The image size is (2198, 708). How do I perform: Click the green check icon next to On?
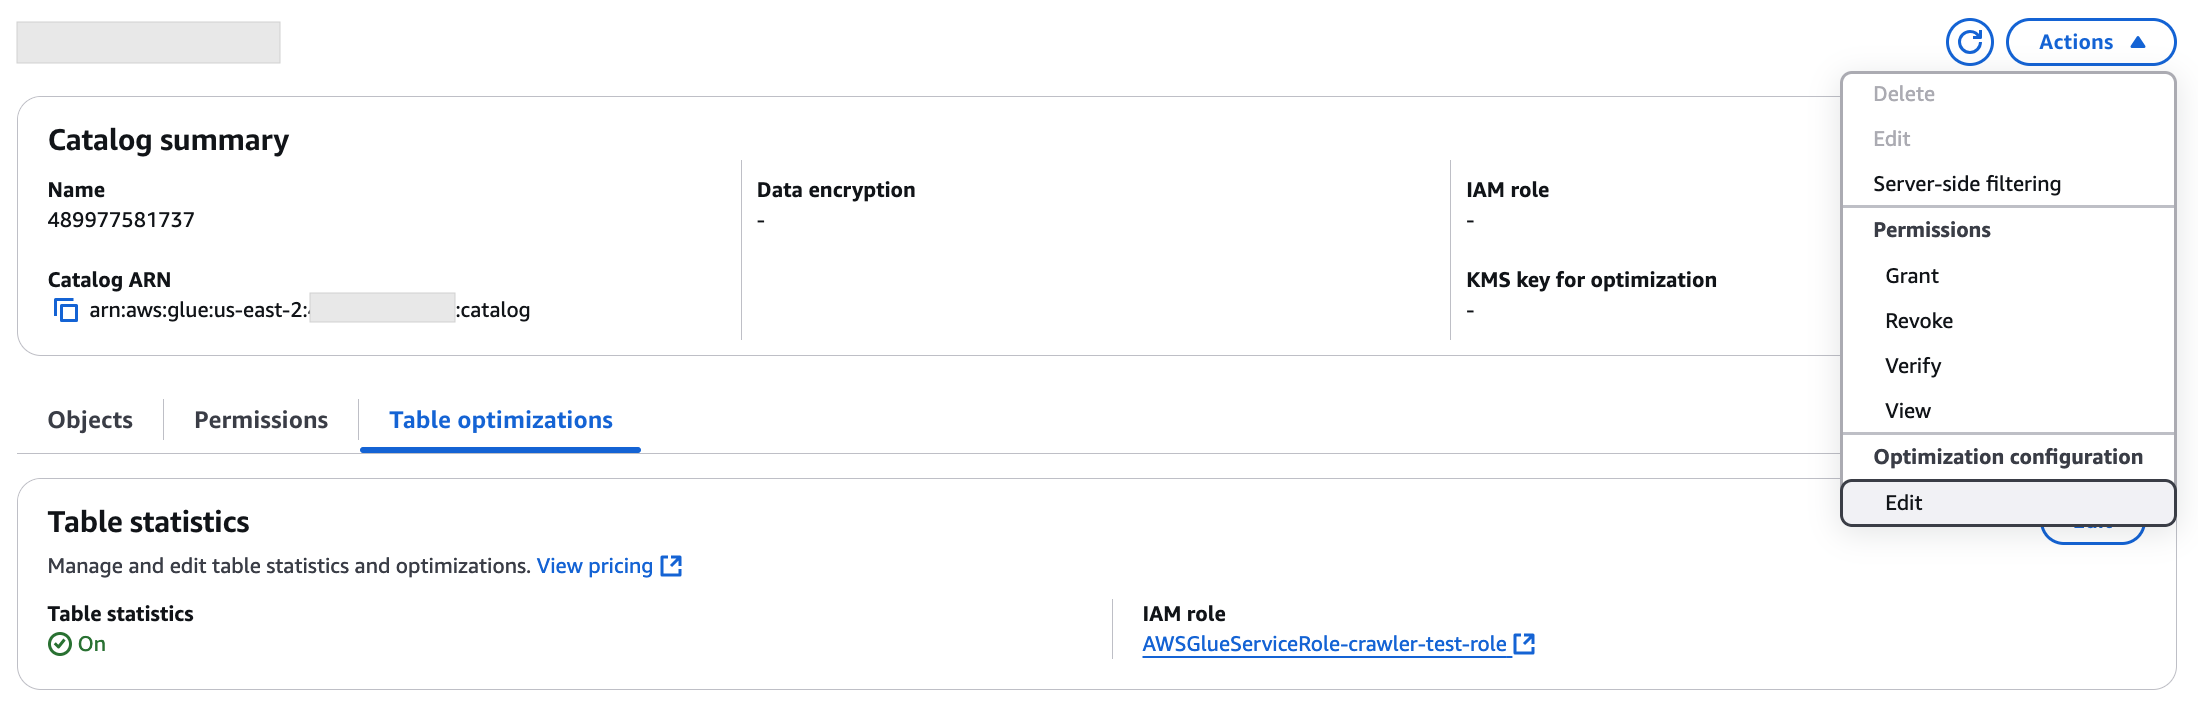click(60, 644)
